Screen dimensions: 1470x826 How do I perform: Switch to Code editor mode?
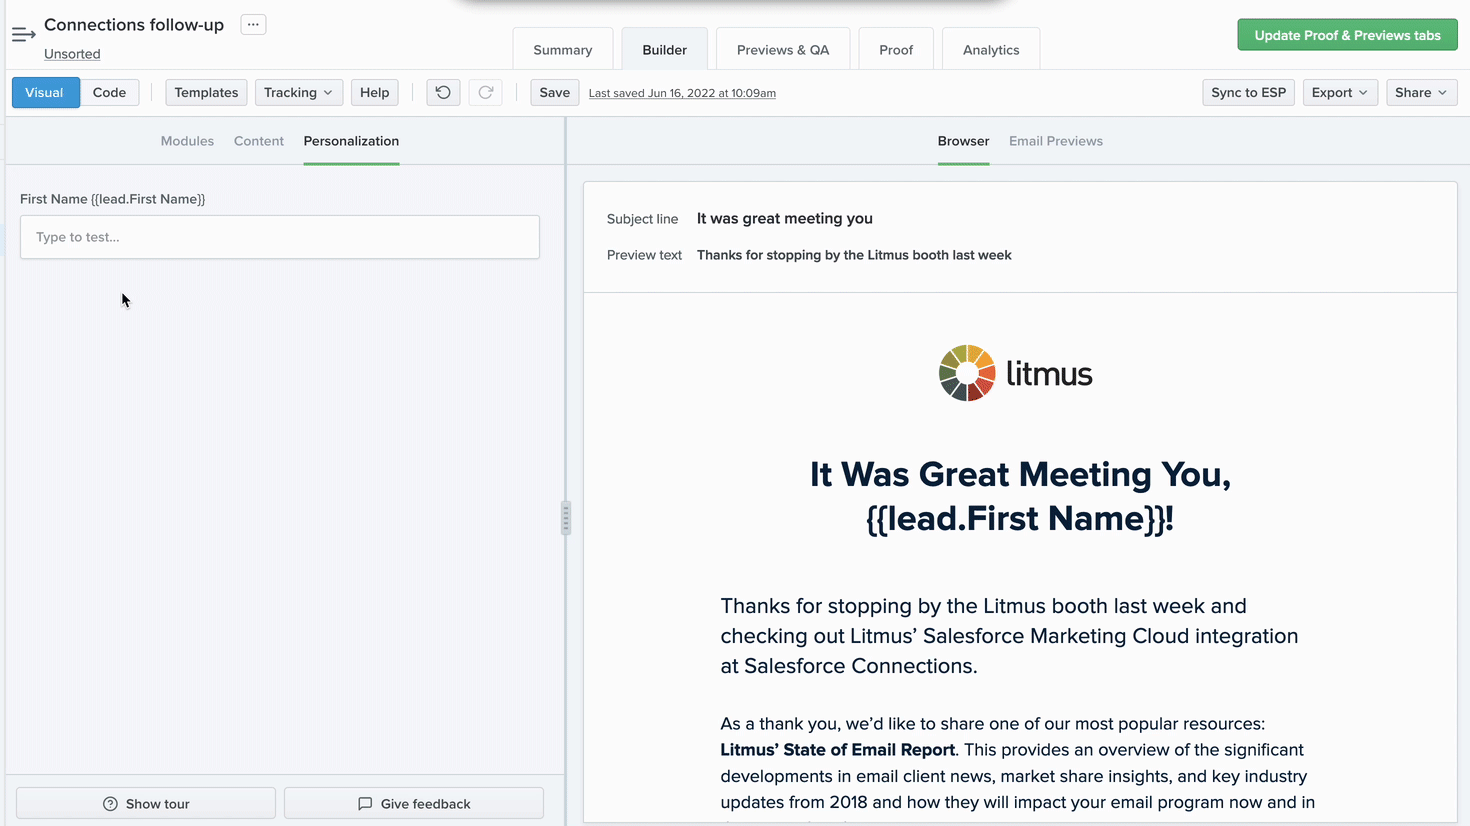pos(109,92)
